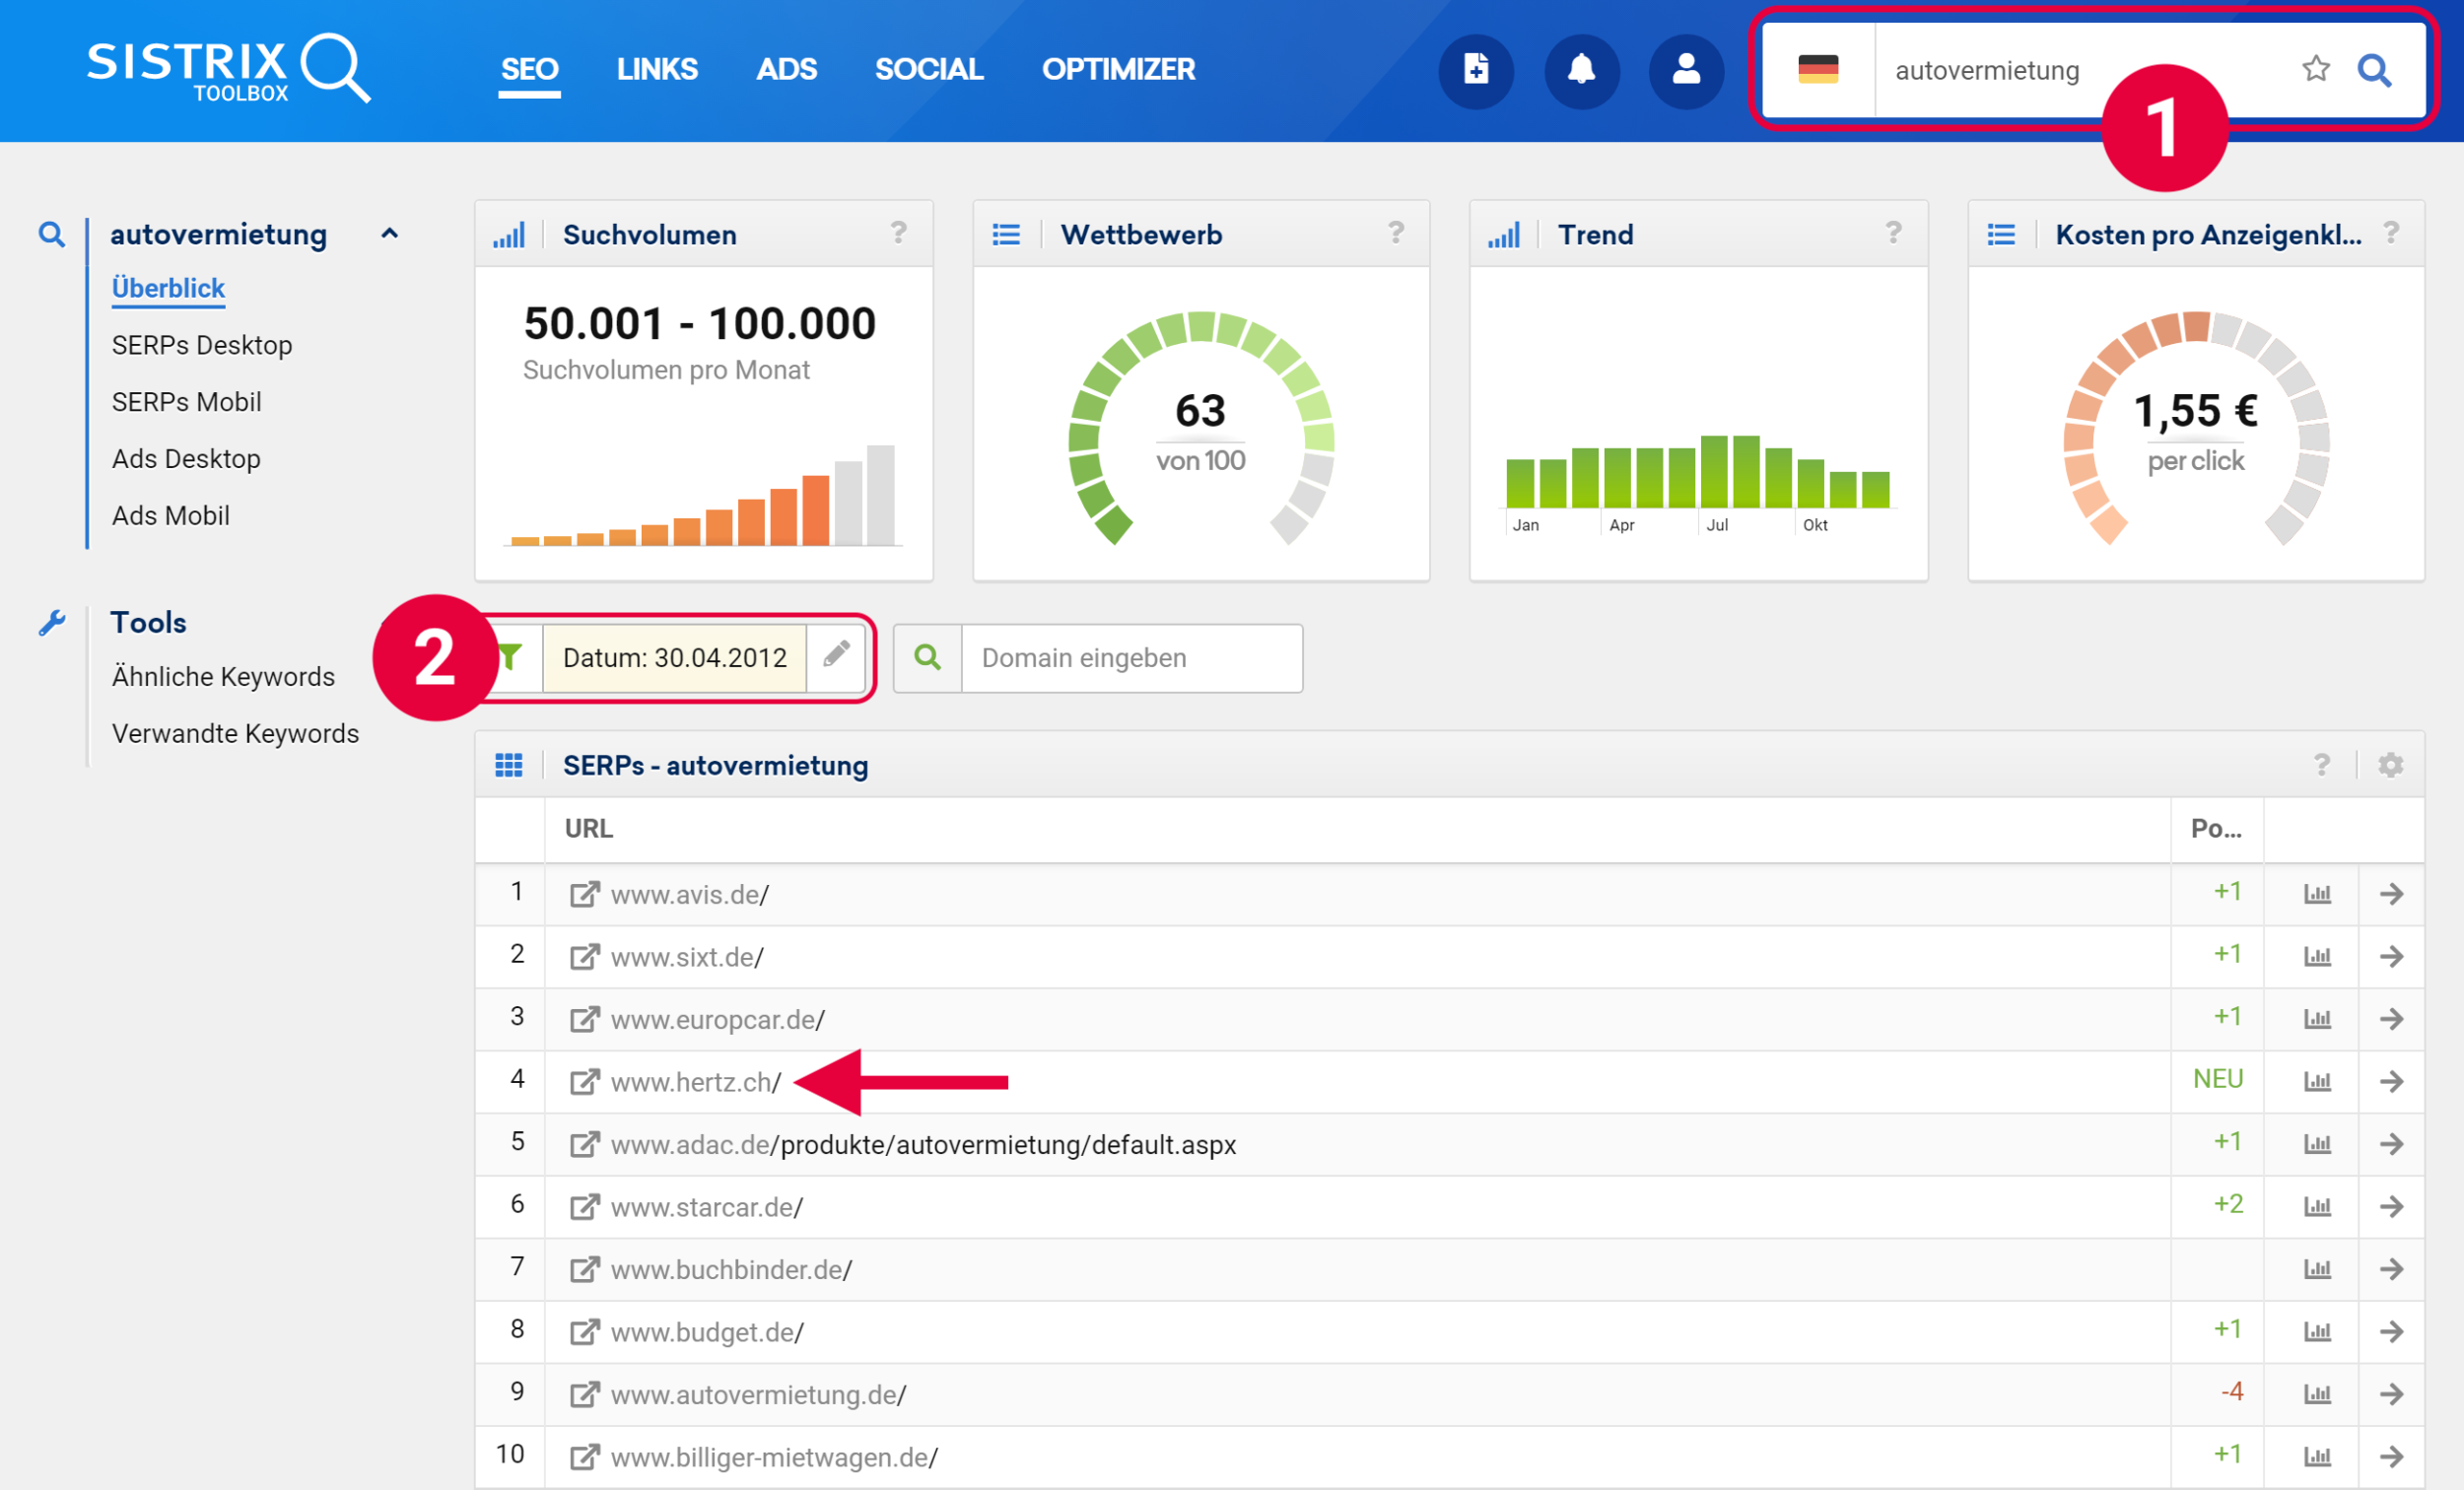Viewport: 2464px width, 1490px height.
Task: Open help for Wettbewerb box
Action: tap(1396, 233)
